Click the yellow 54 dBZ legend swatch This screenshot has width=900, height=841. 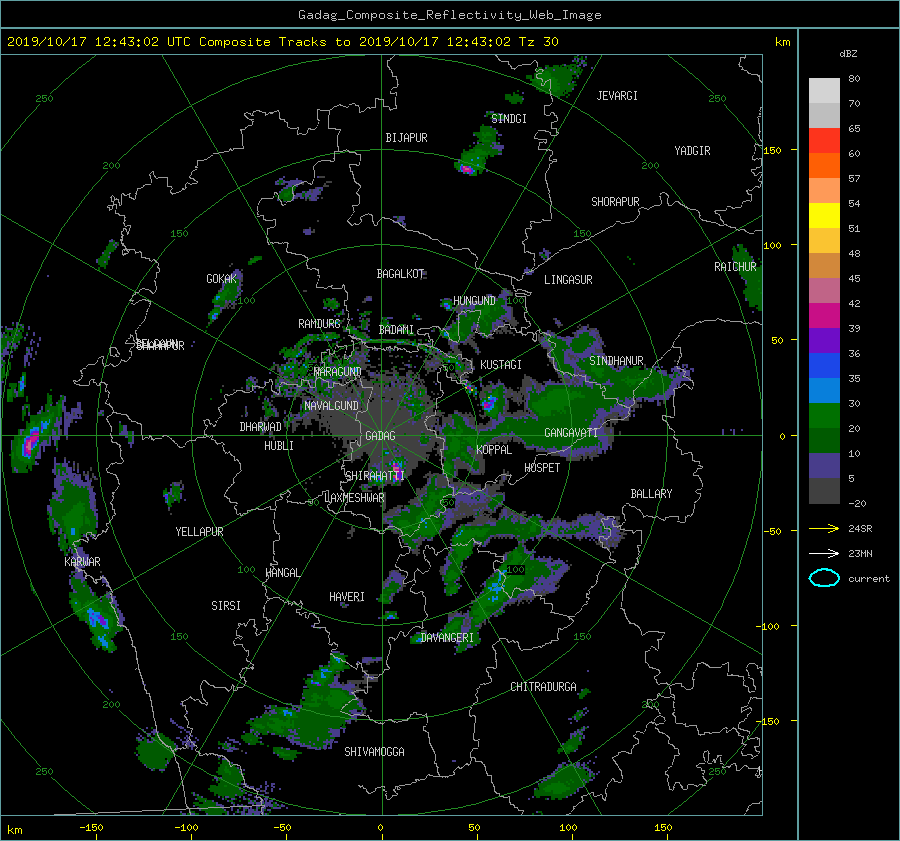[x=824, y=216]
